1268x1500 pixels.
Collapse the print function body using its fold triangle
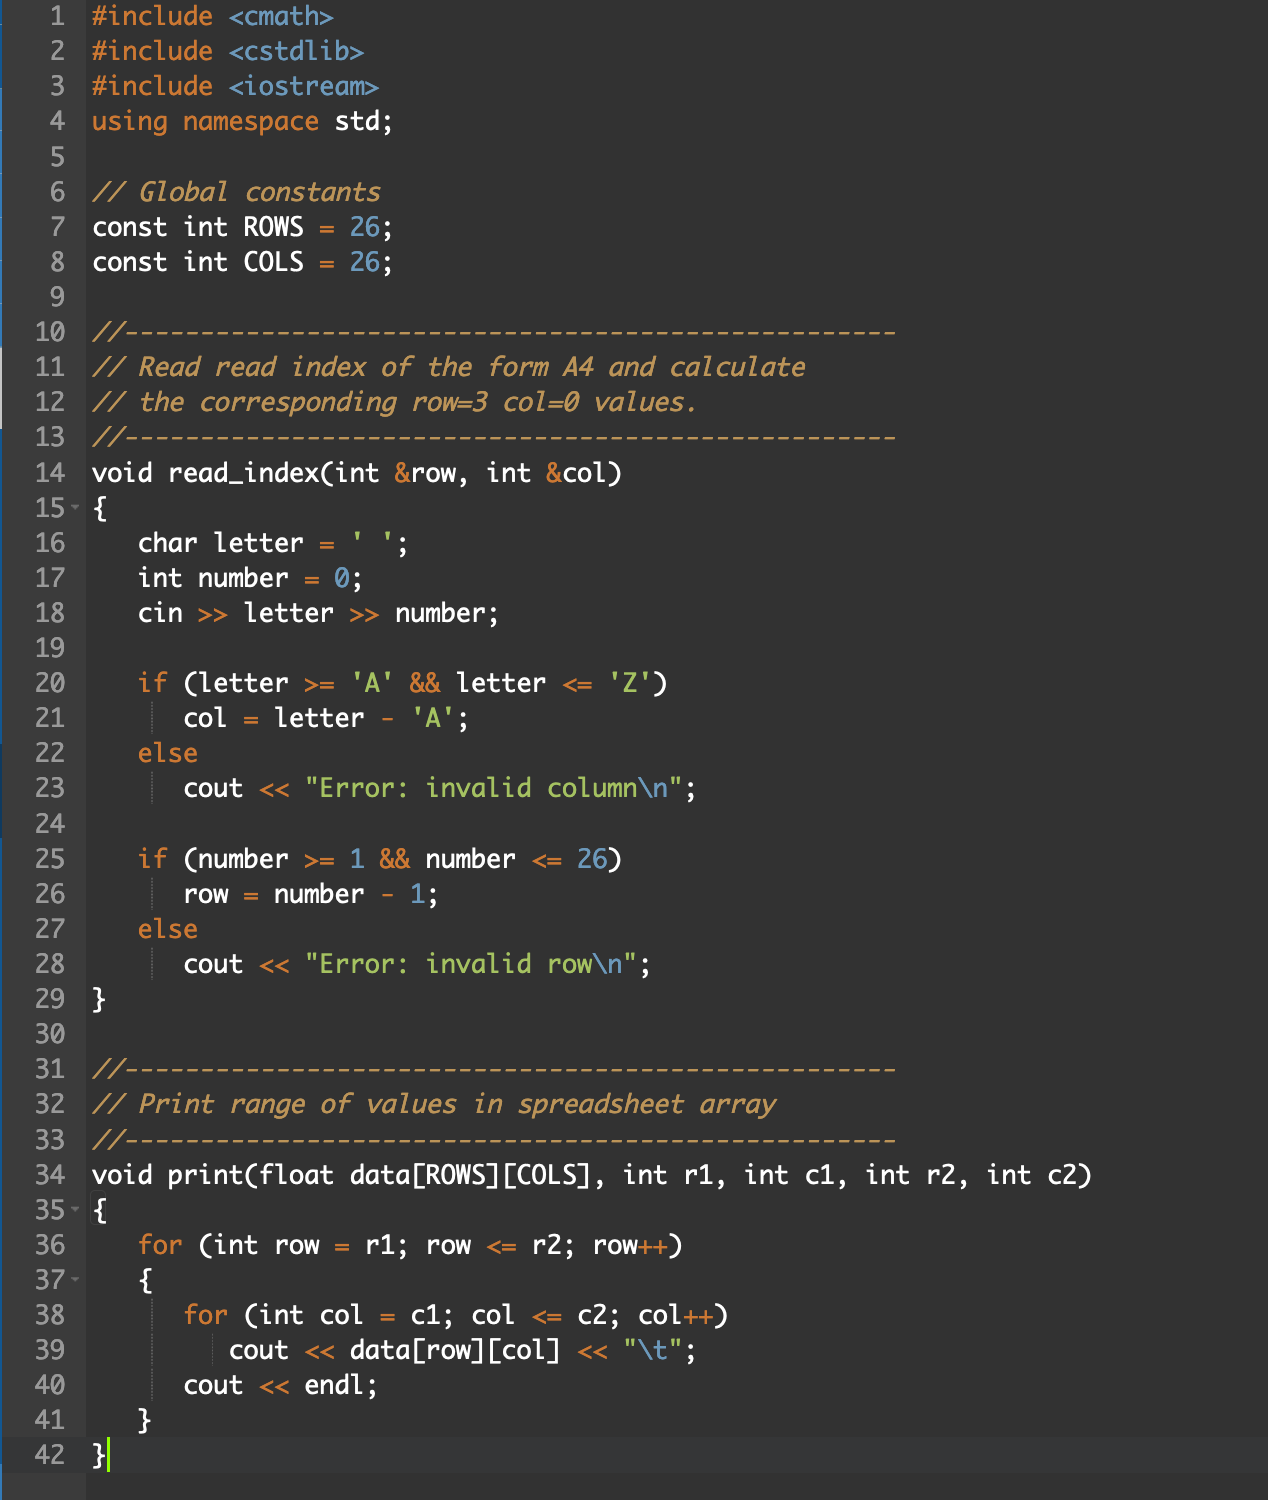(77, 1210)
